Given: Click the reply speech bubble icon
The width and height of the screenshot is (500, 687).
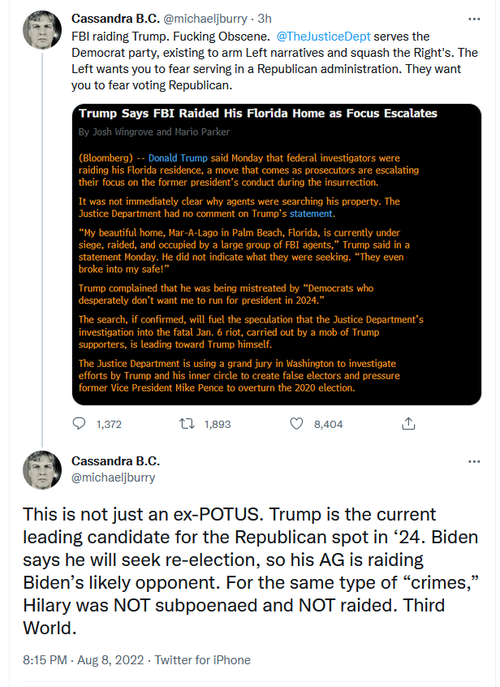Looking at the screenshot, I should (x=79, y=423).
